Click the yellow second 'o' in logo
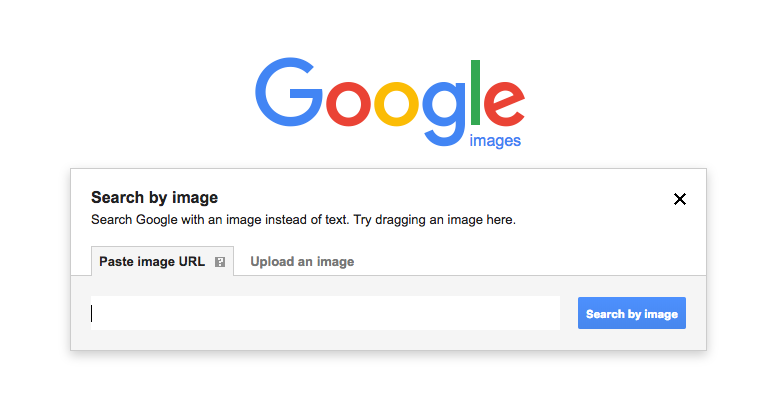 [x=396, y=102]
